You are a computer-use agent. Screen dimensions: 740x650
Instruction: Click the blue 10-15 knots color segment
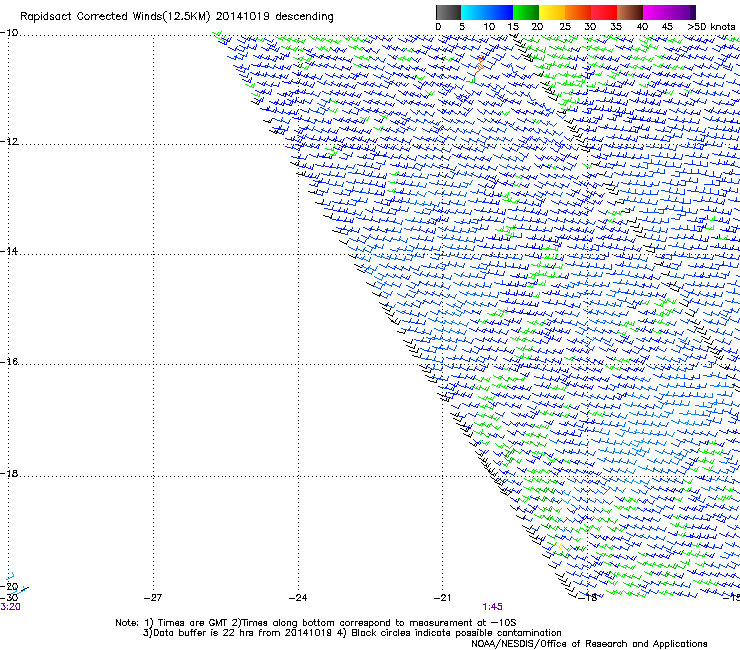pos(500,12)
